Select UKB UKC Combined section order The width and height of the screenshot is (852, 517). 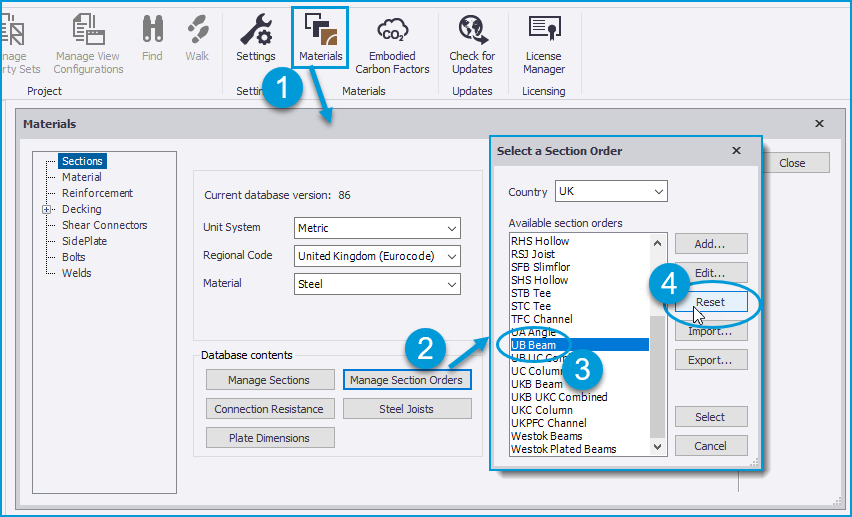tap(559, 397)
